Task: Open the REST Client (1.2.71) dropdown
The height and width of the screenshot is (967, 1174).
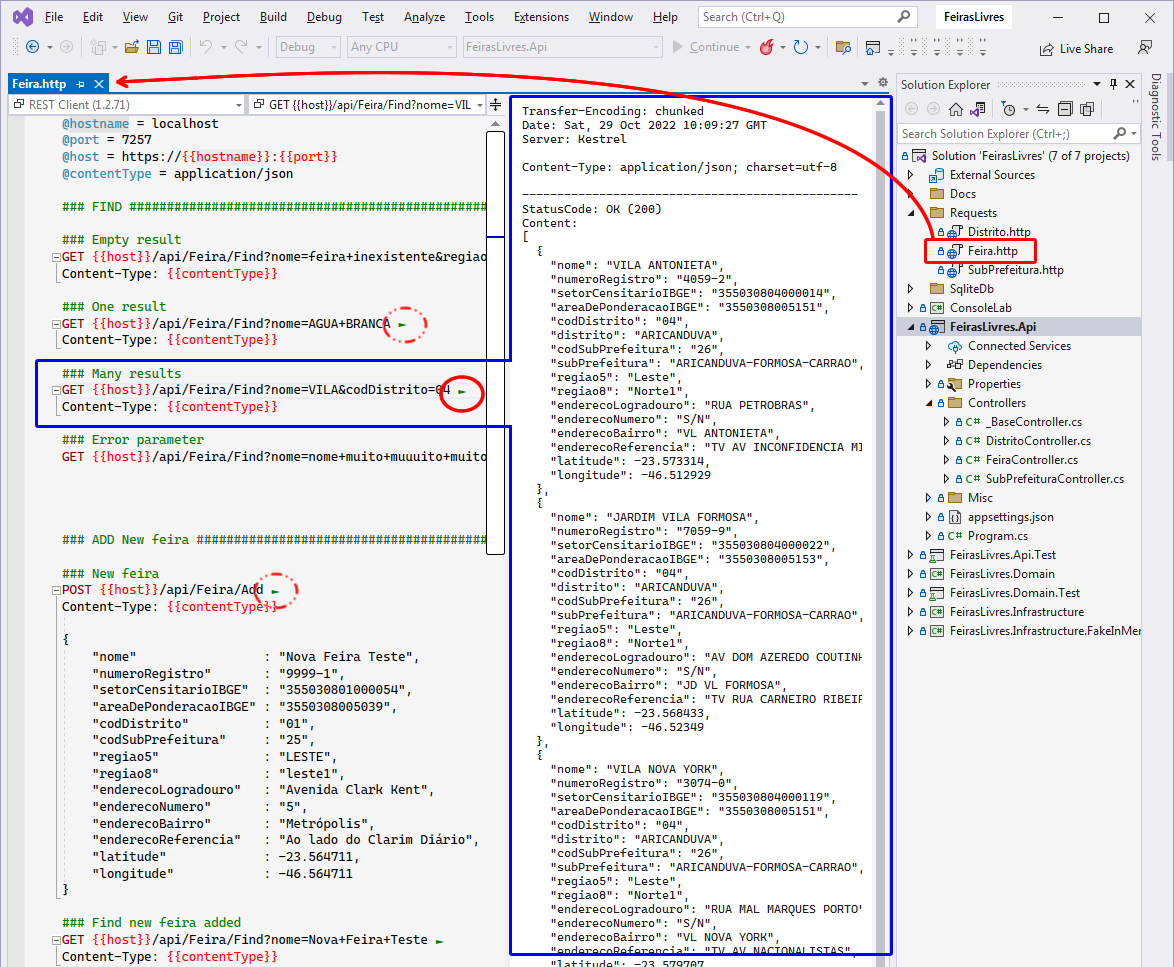Action: tap(127, 105)
